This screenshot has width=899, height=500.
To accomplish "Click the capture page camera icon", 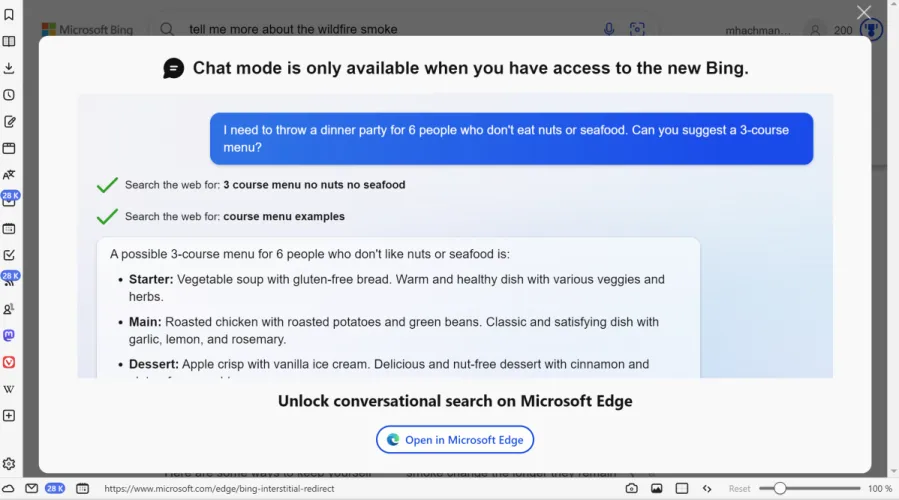I will 631,488.
